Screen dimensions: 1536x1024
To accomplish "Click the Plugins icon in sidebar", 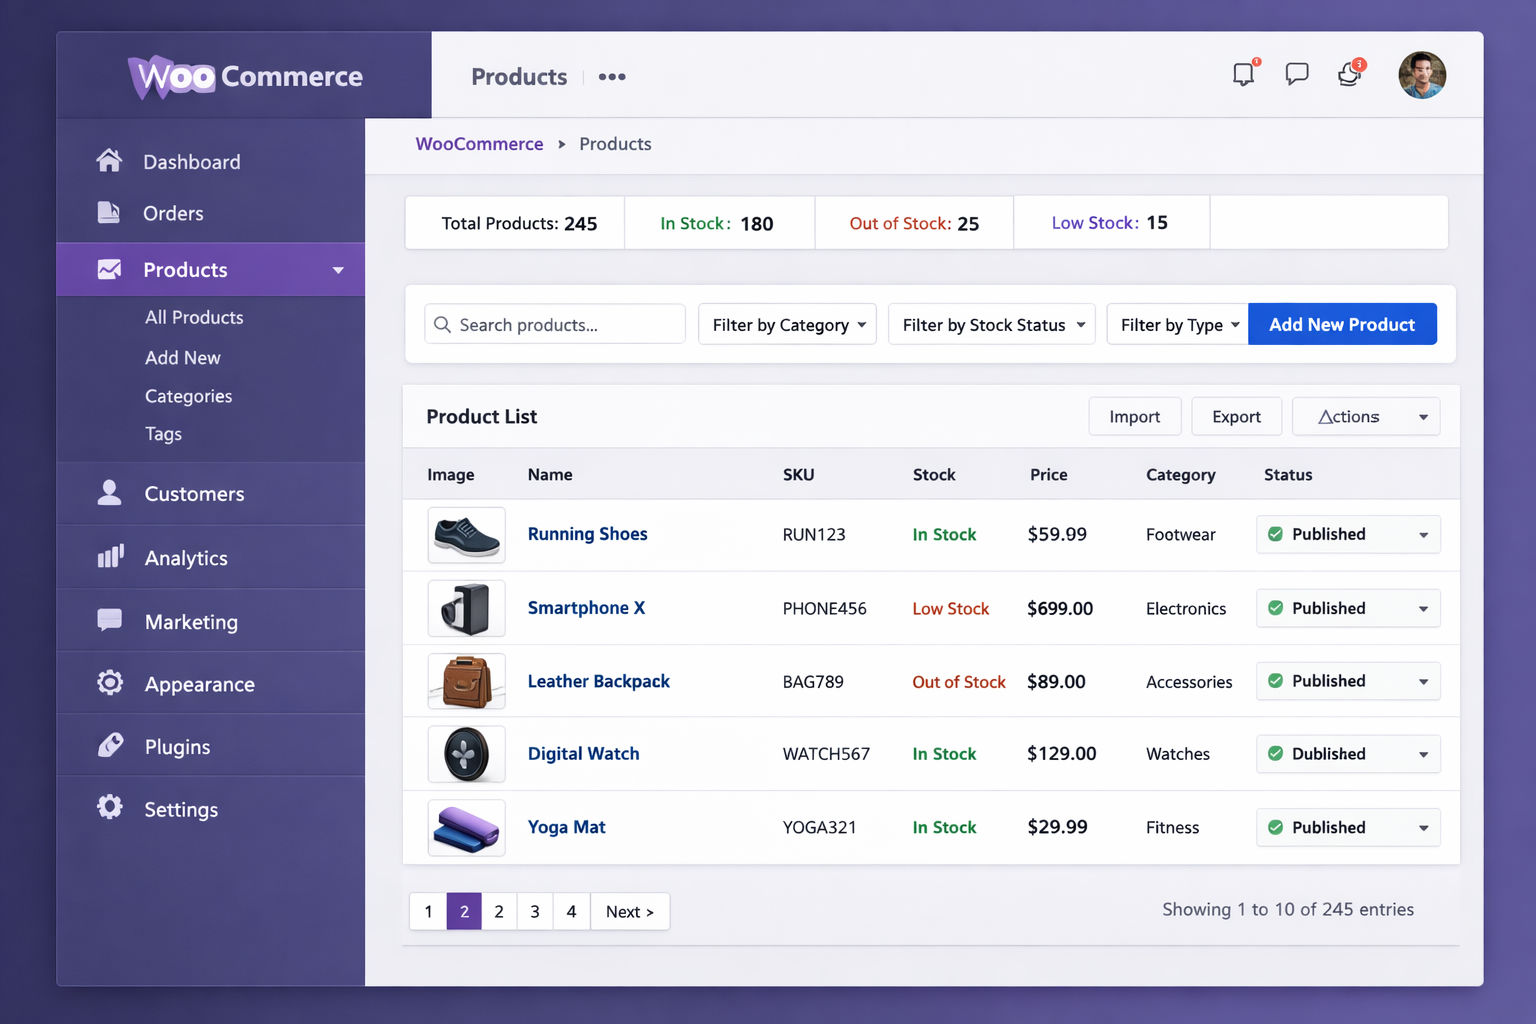I will click(x=110, y=746).
